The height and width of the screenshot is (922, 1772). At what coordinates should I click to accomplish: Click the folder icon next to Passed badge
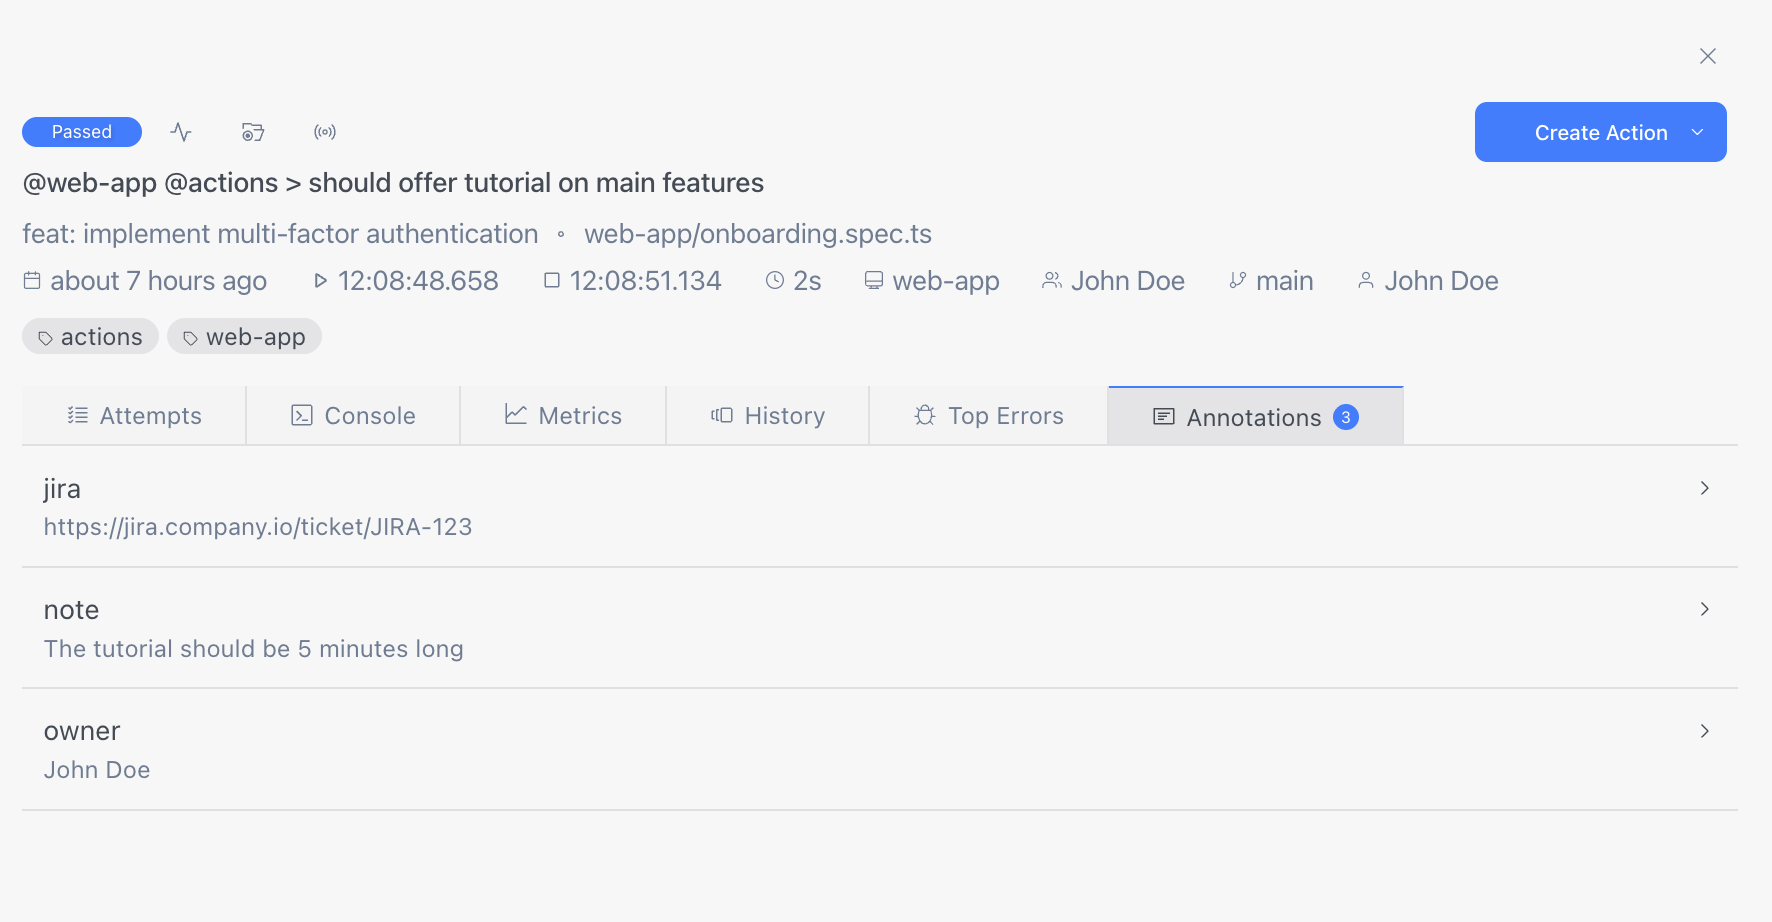tap(253, 132)
